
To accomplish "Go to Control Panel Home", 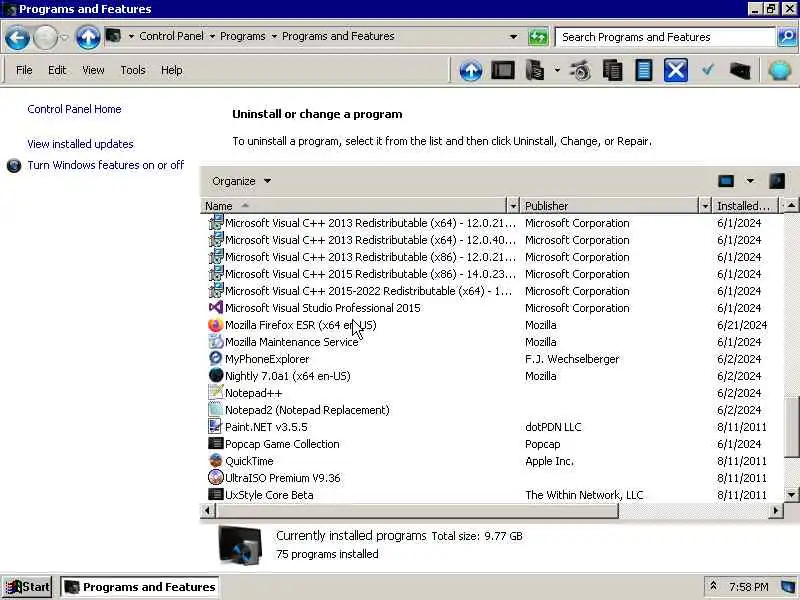I will tap(74, 109).
